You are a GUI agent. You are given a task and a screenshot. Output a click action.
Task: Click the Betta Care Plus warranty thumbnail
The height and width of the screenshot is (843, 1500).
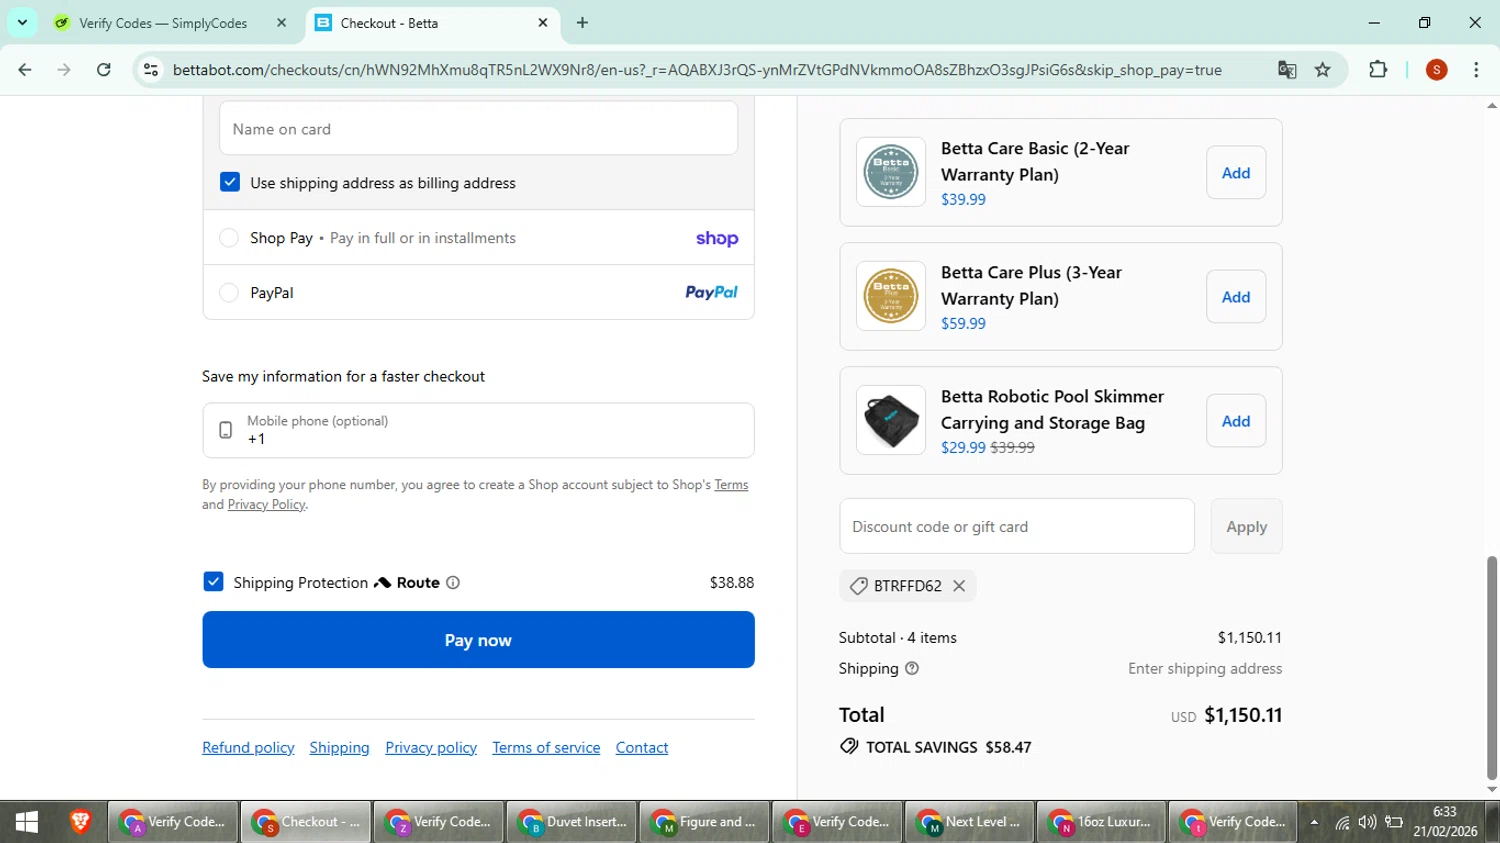[891, 296]
